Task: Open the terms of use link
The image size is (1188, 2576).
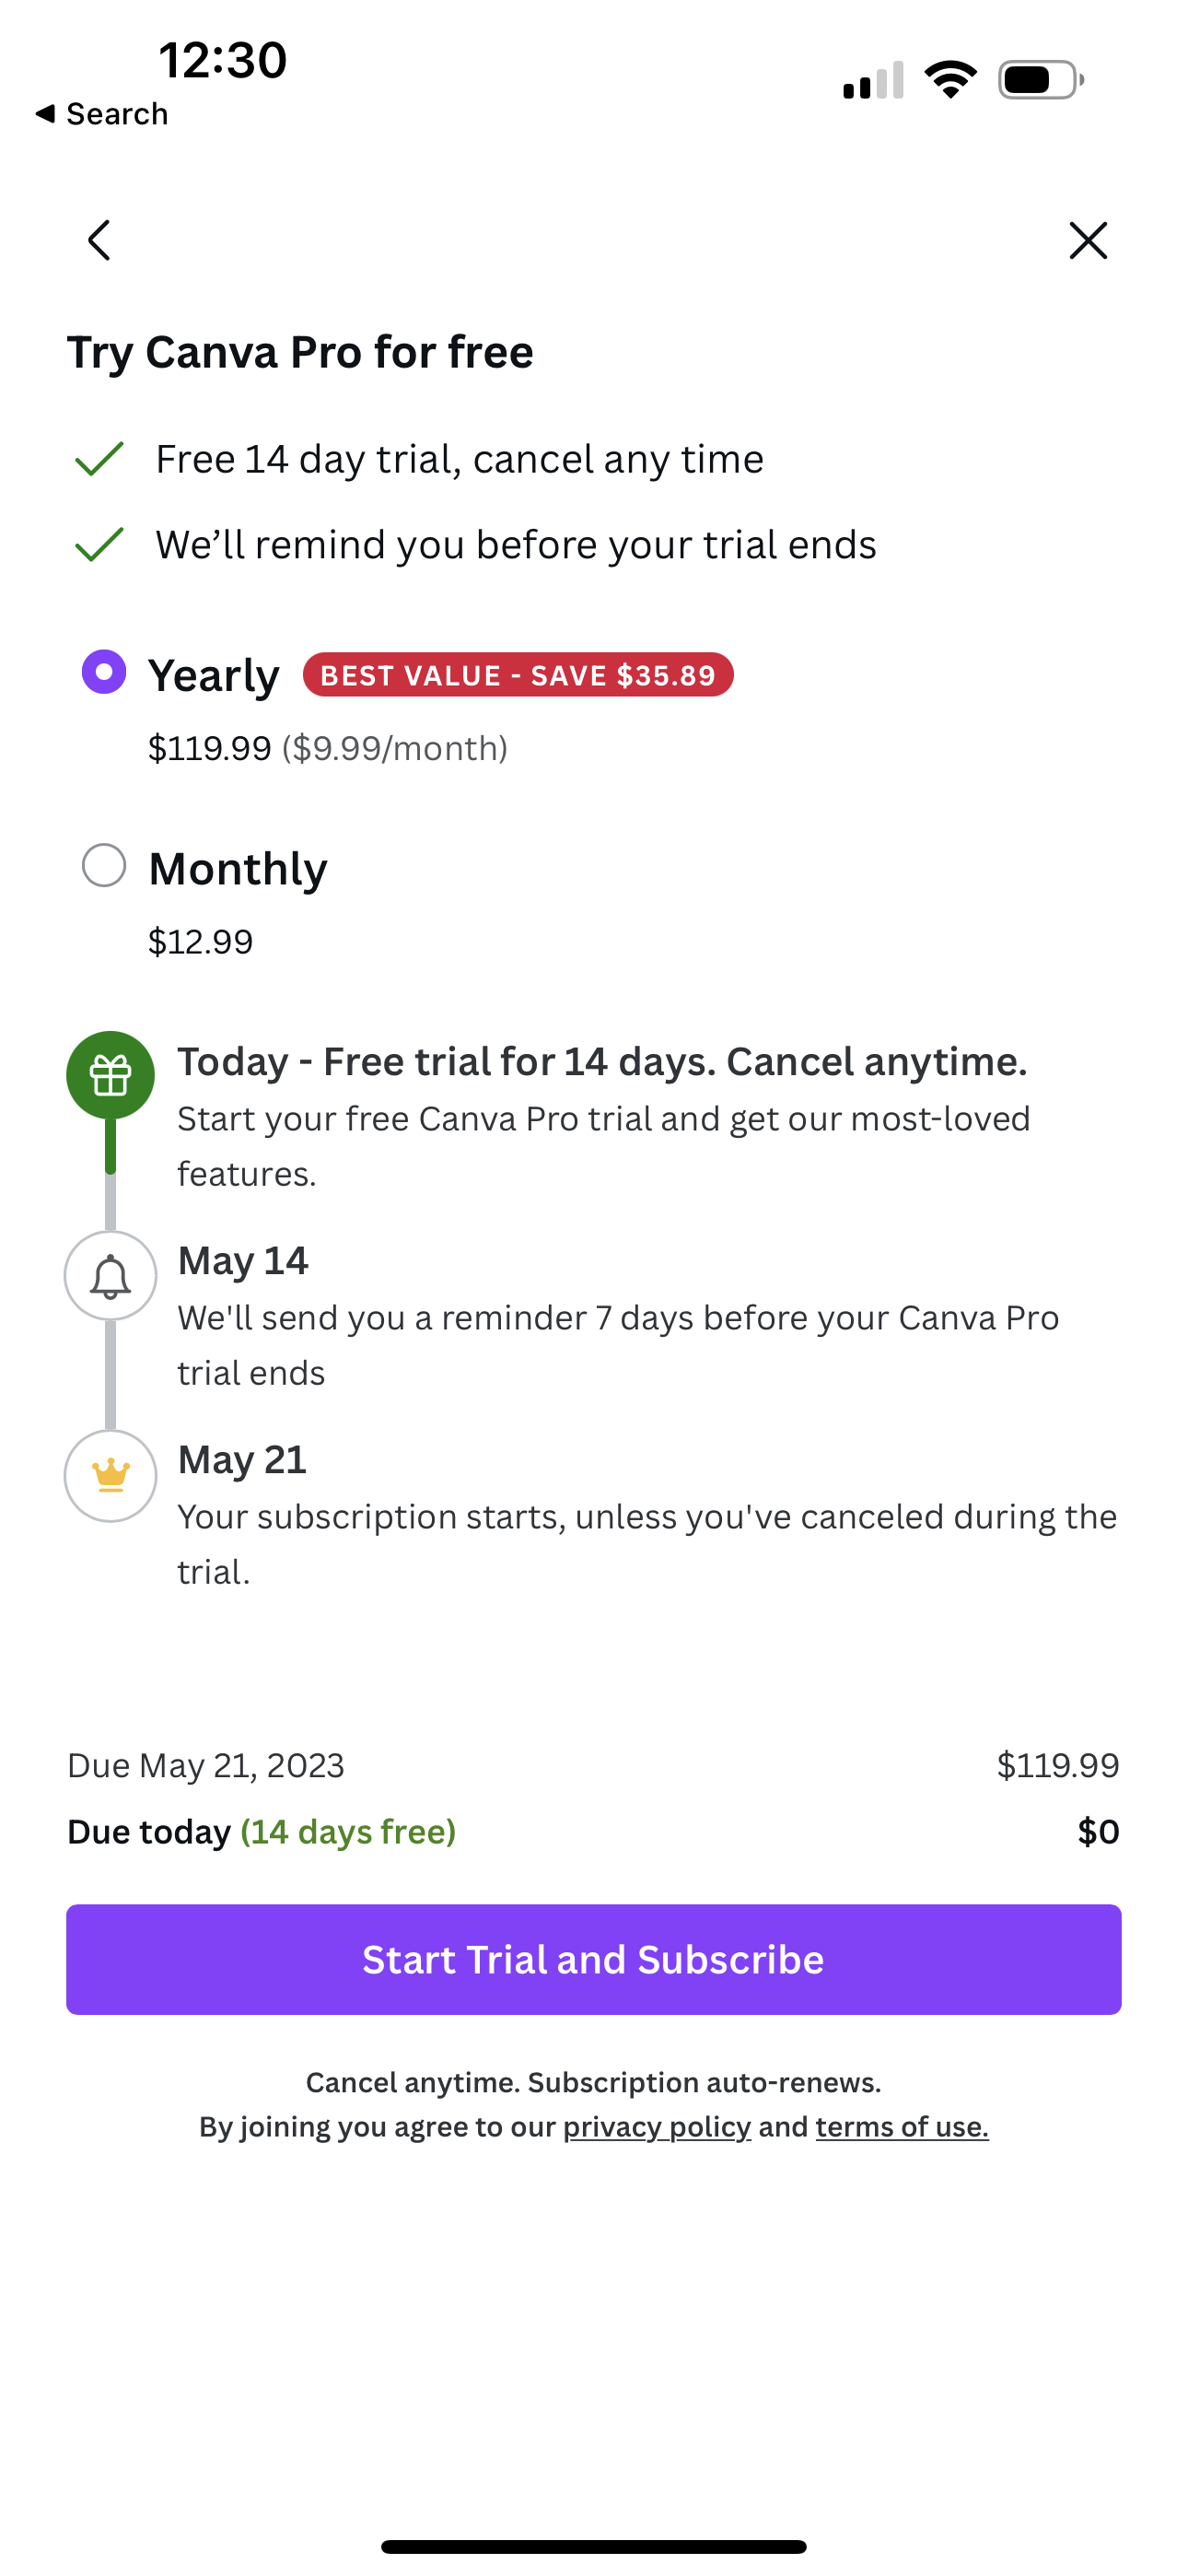Action: point(901,2125)
